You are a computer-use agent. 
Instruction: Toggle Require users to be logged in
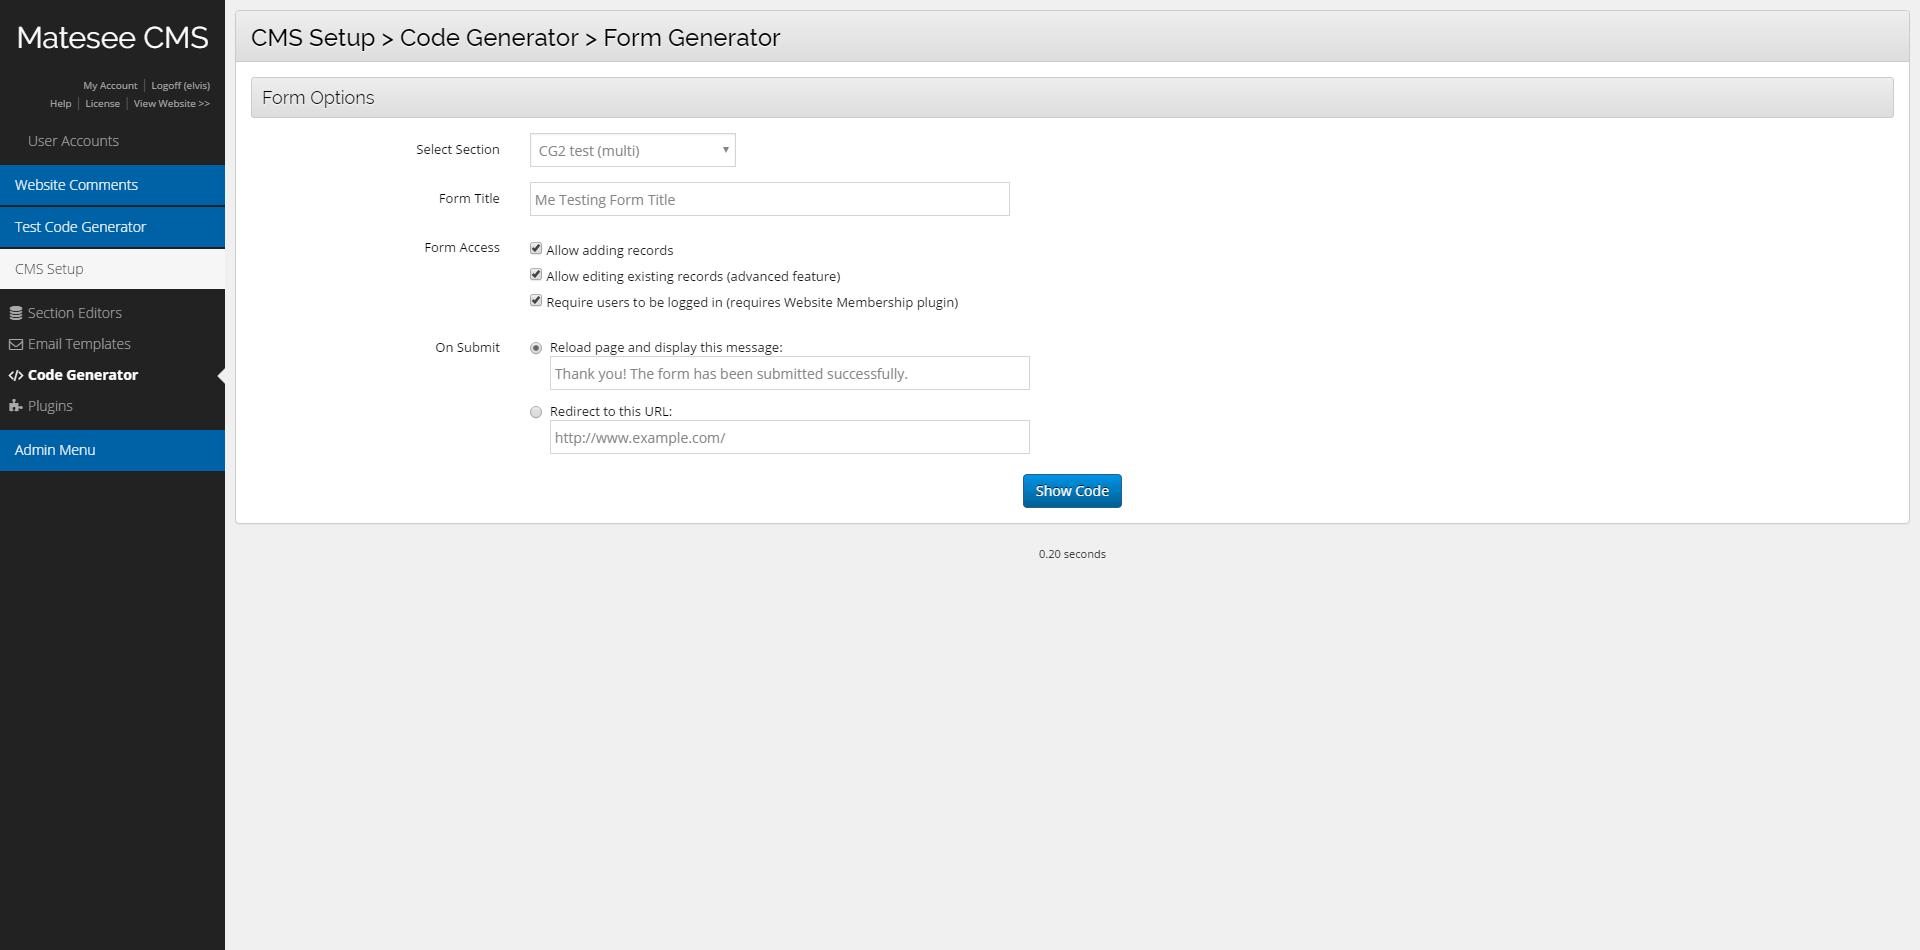coord(536,301)
